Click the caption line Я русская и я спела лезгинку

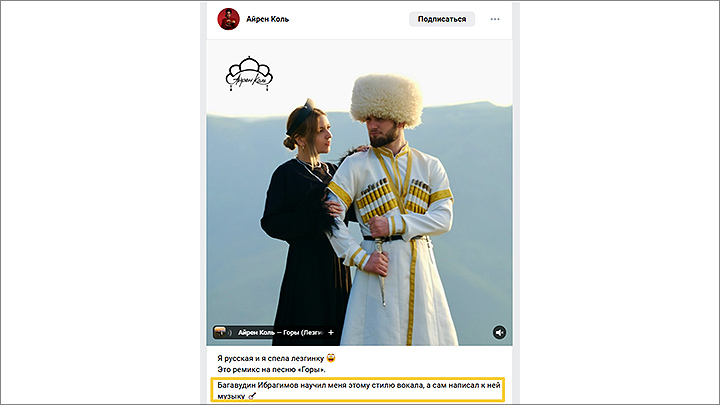tap(270, 358)
